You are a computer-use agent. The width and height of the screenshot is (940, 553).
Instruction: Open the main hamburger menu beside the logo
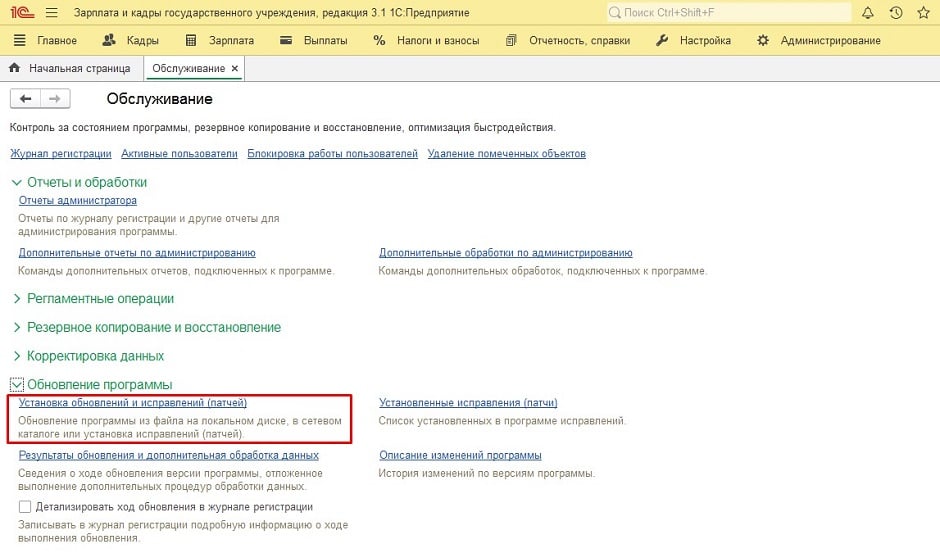pyautogui.click(x=52, y=12)
